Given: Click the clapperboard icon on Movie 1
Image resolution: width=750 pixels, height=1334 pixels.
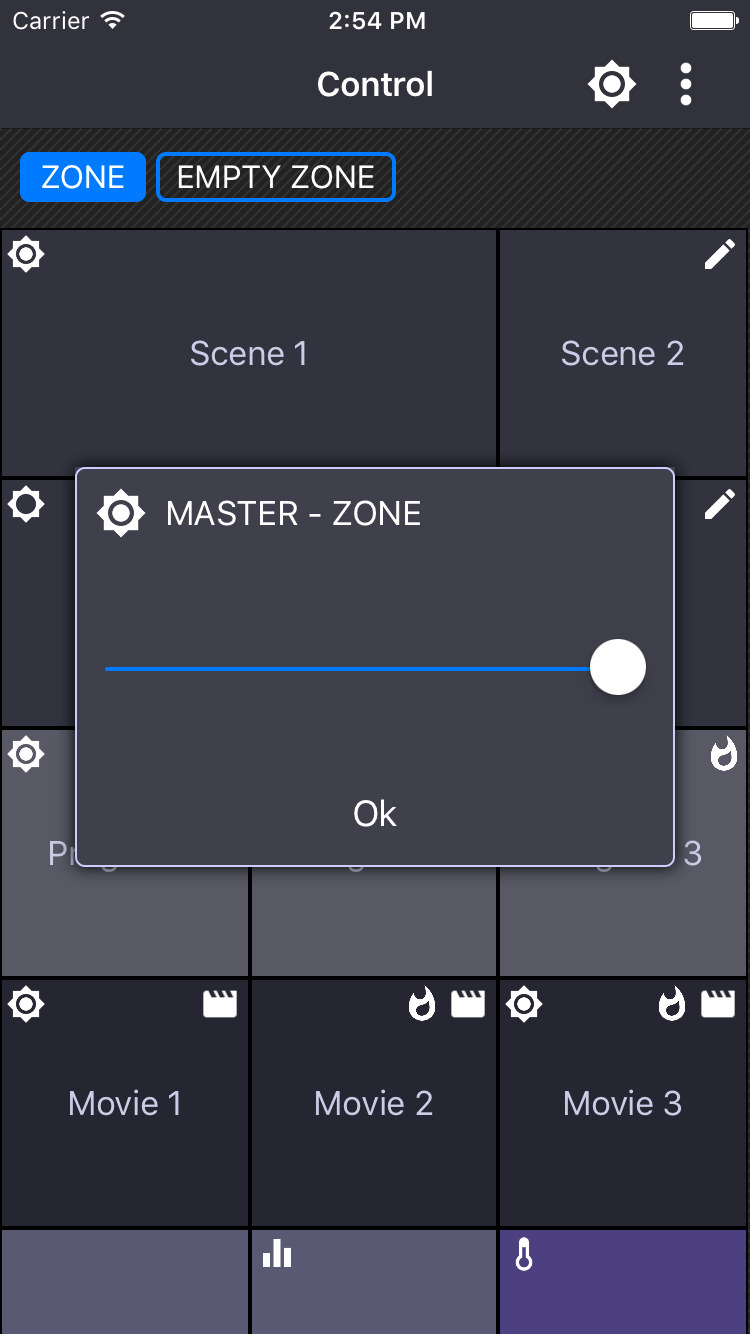Looking at the screenshot, I should [220, 1004].
